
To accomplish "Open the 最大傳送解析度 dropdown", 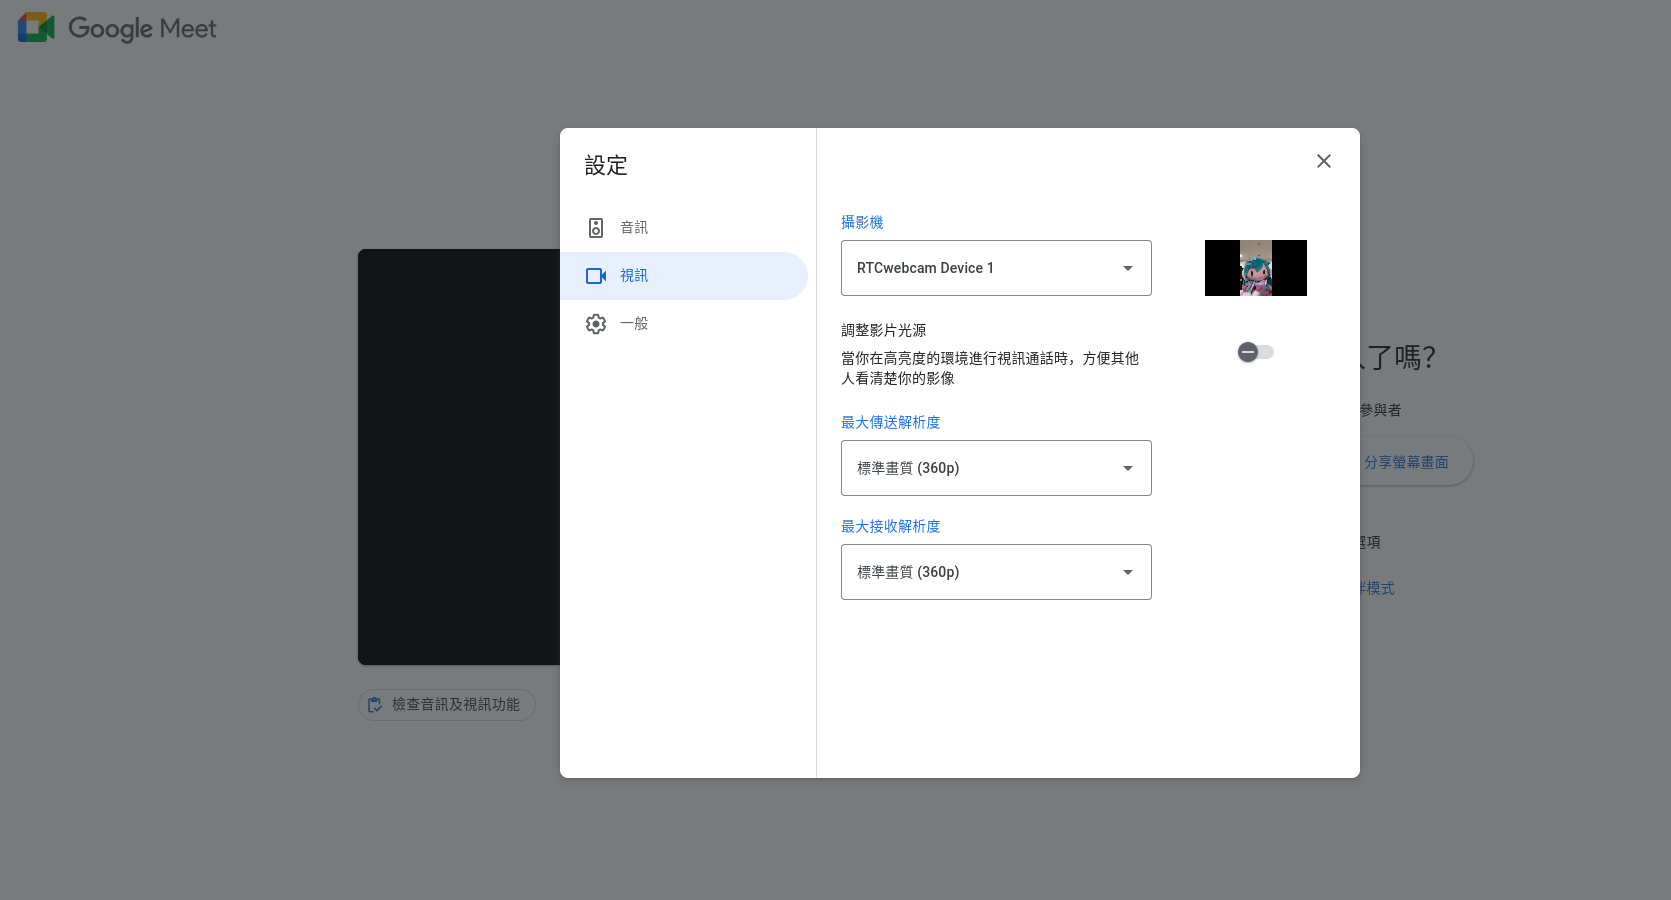I will pos(996,468).
